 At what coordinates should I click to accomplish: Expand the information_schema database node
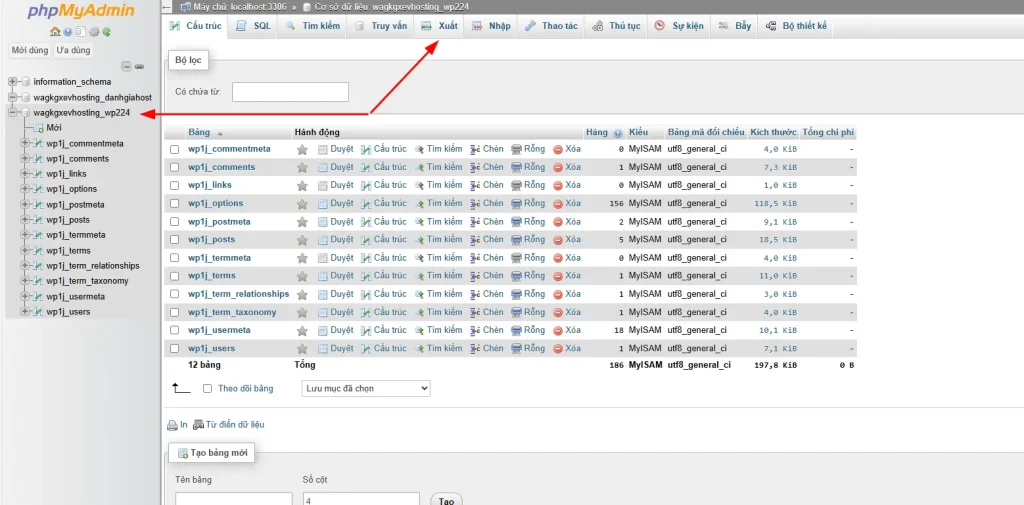12,82
